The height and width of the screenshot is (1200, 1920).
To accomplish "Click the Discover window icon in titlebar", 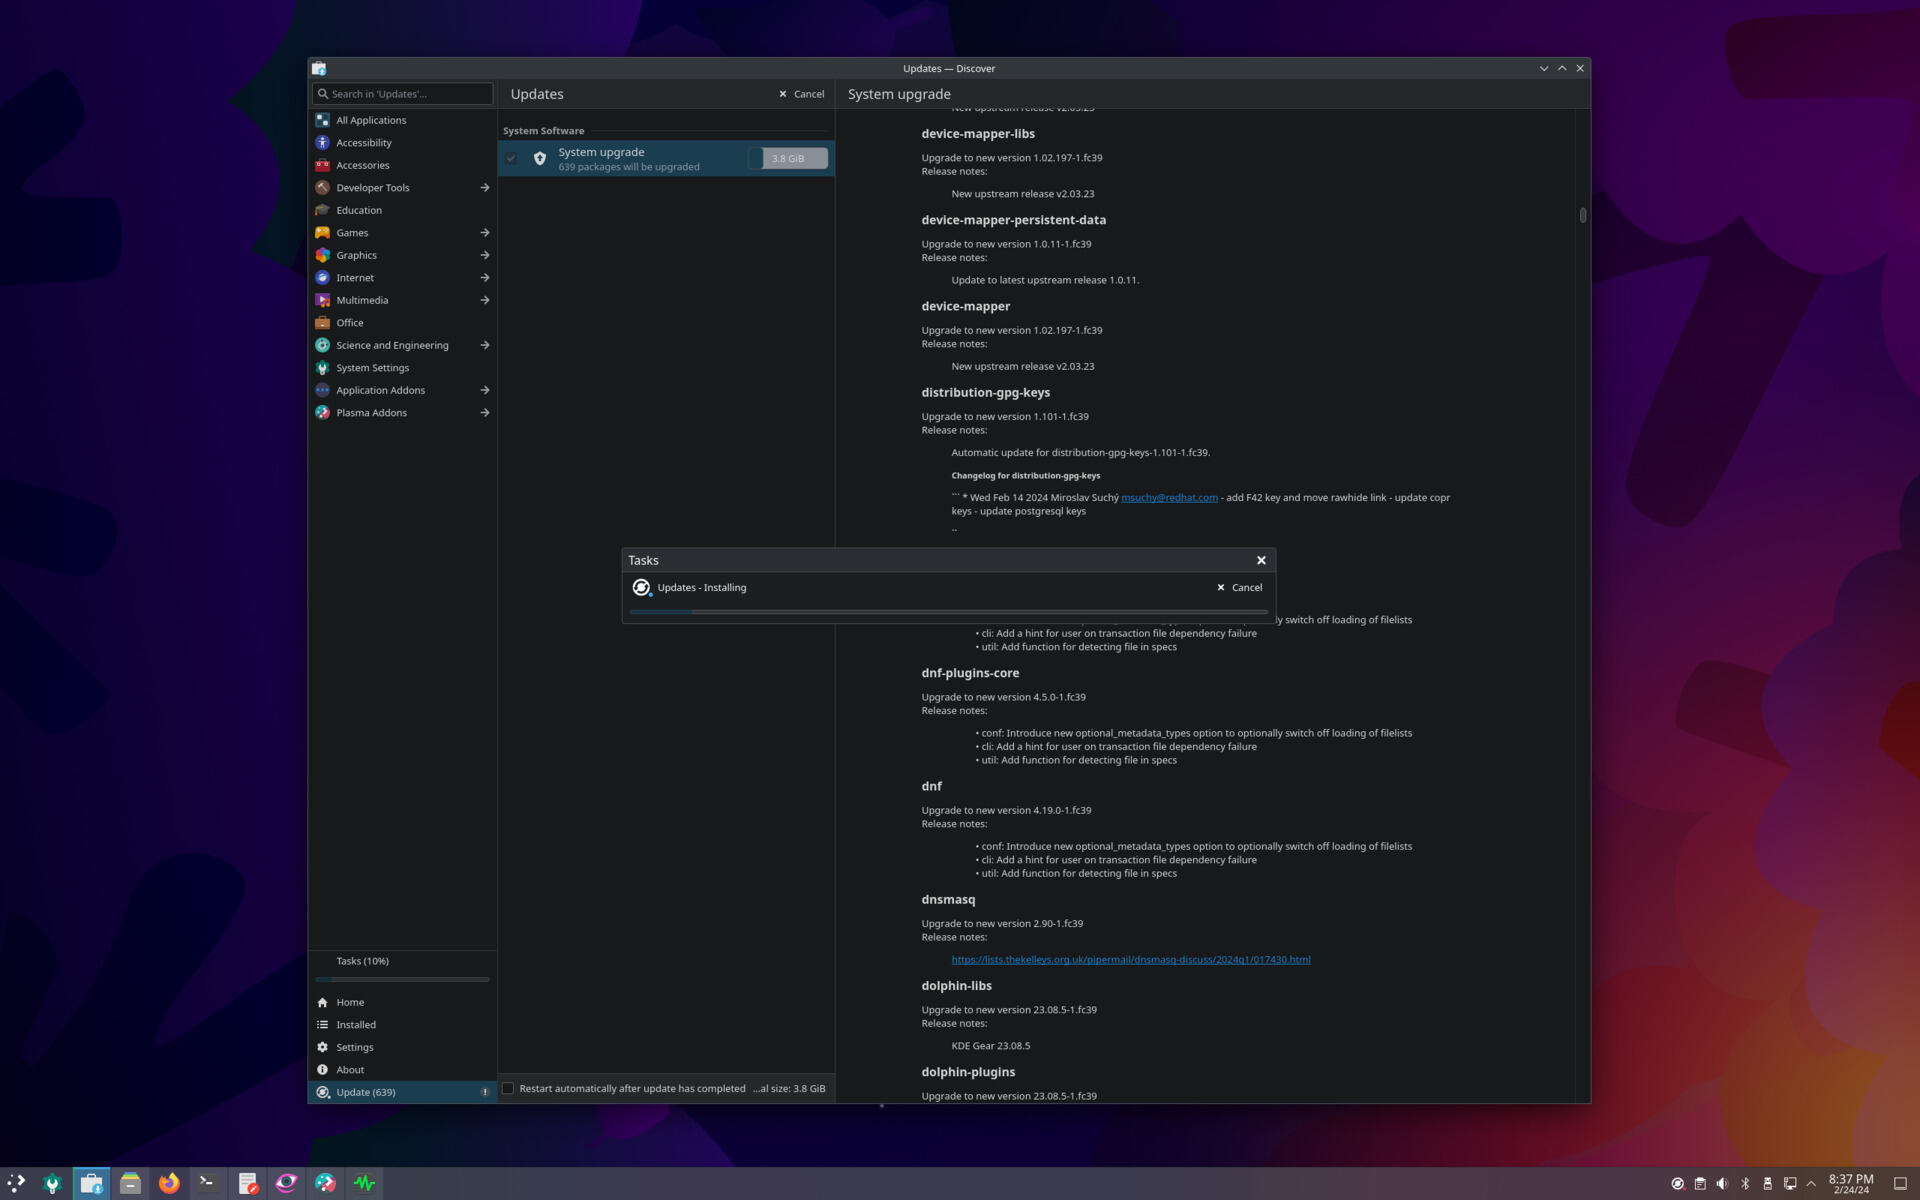I will coord(319,69).
